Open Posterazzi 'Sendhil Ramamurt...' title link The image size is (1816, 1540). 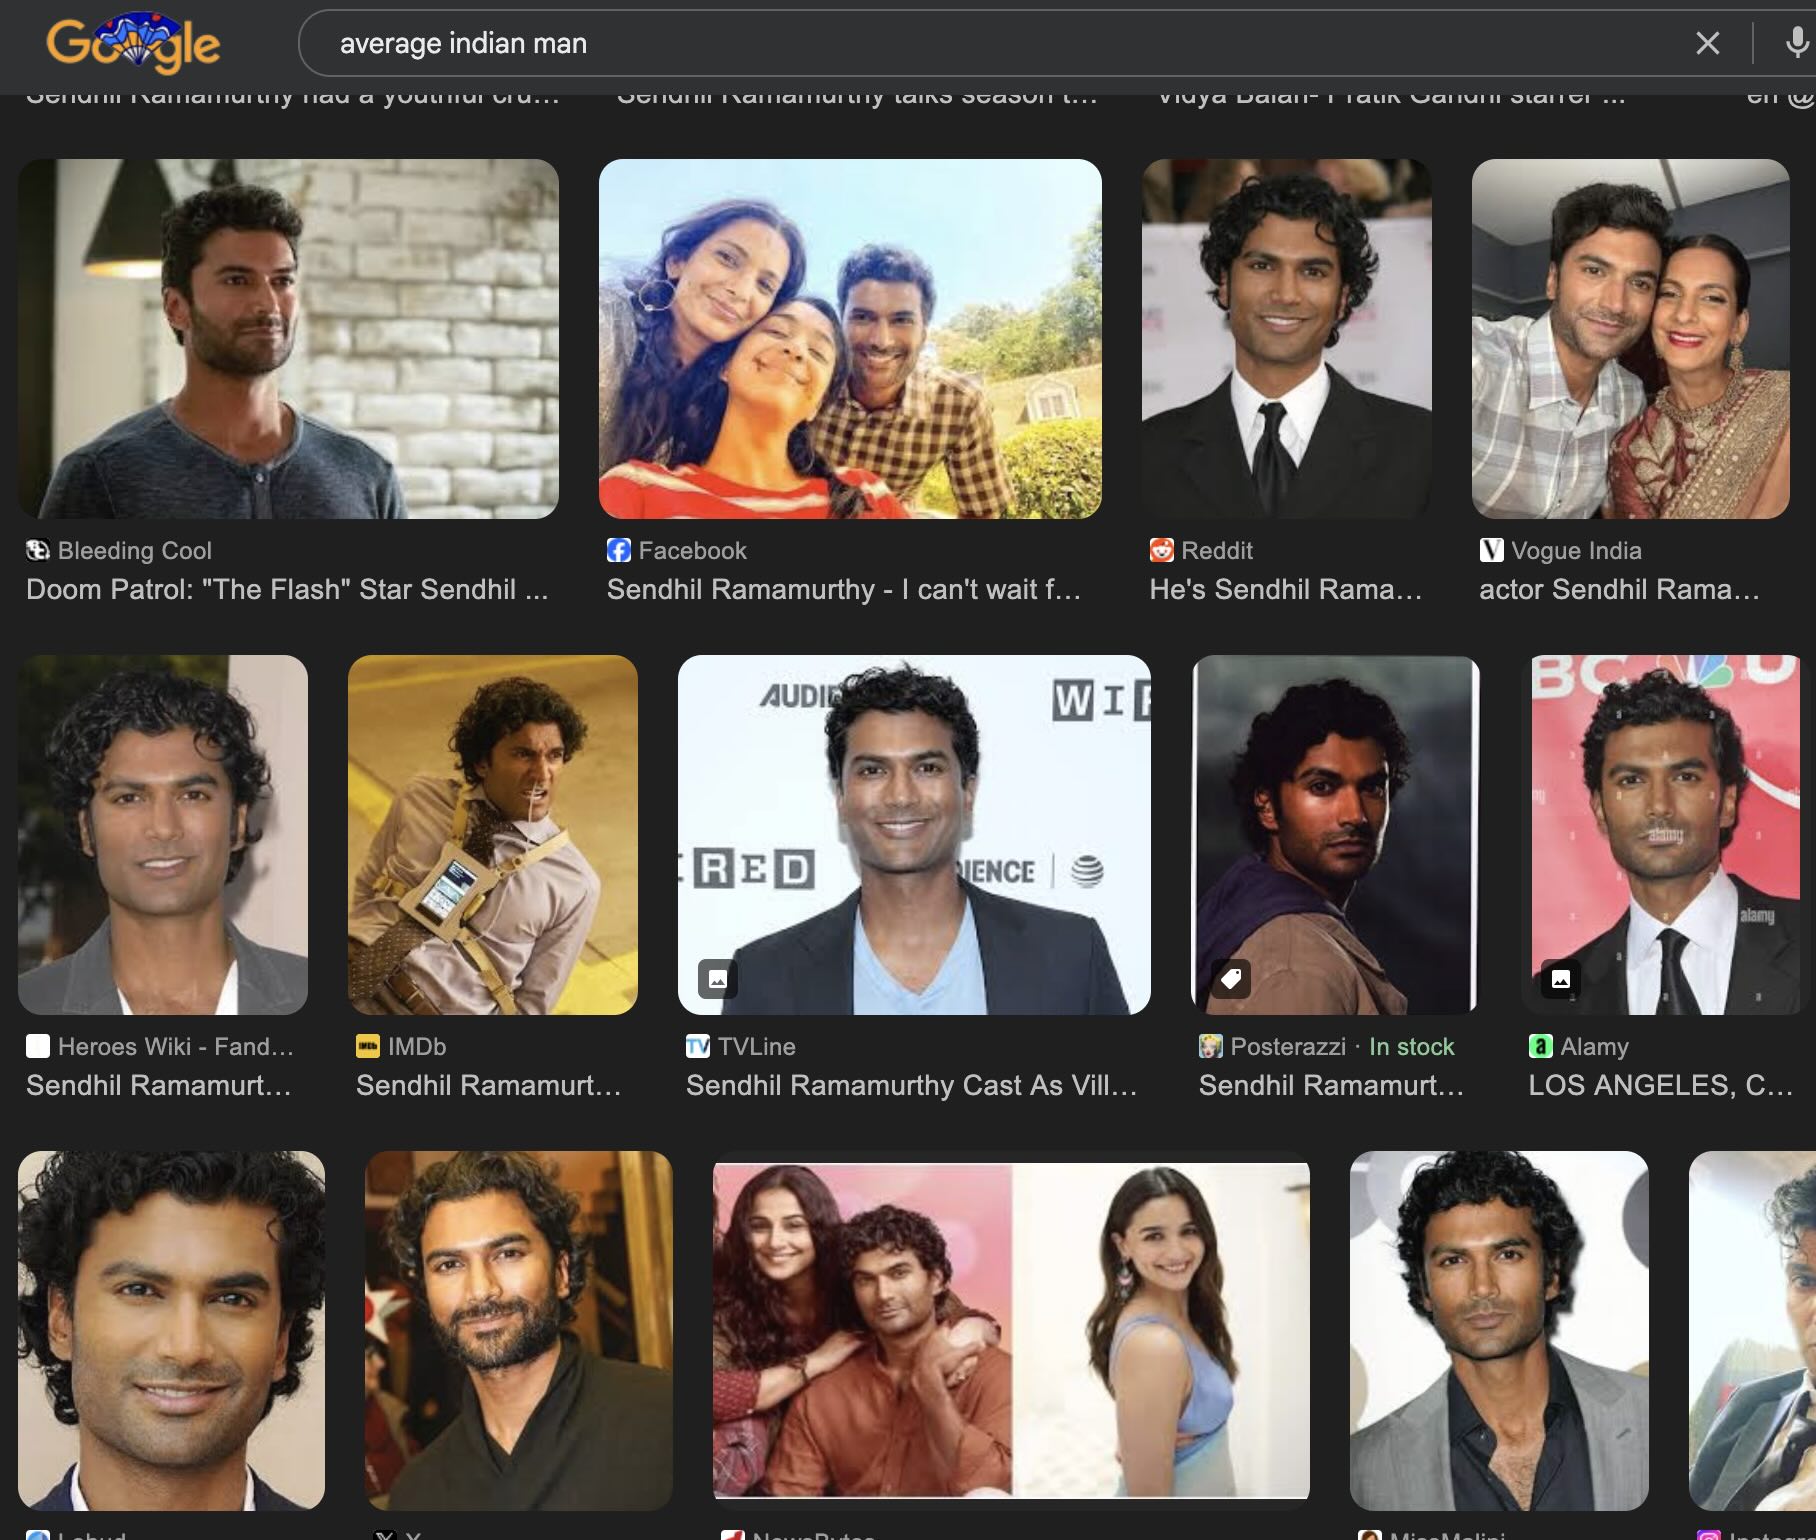(x=1332, y=1085)
